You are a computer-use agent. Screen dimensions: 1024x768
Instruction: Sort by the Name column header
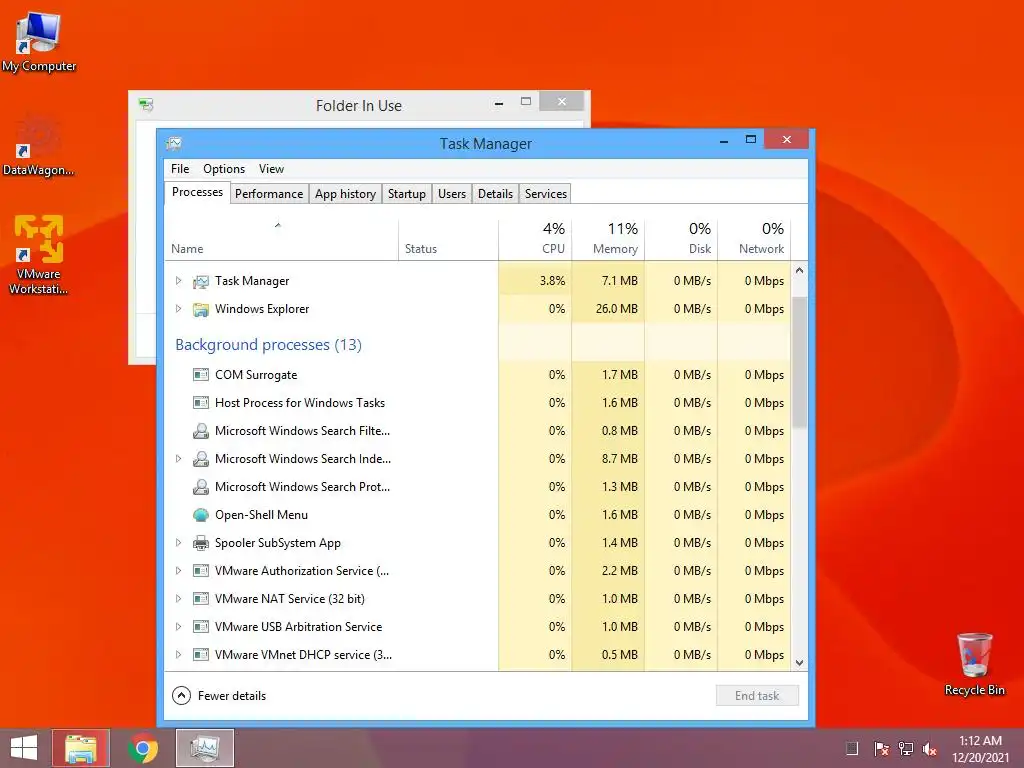click(281, 240)
